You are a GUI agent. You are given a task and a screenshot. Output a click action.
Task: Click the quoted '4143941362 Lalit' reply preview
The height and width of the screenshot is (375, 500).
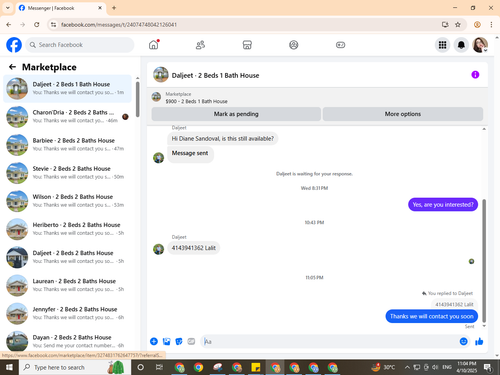coord(454,304)
